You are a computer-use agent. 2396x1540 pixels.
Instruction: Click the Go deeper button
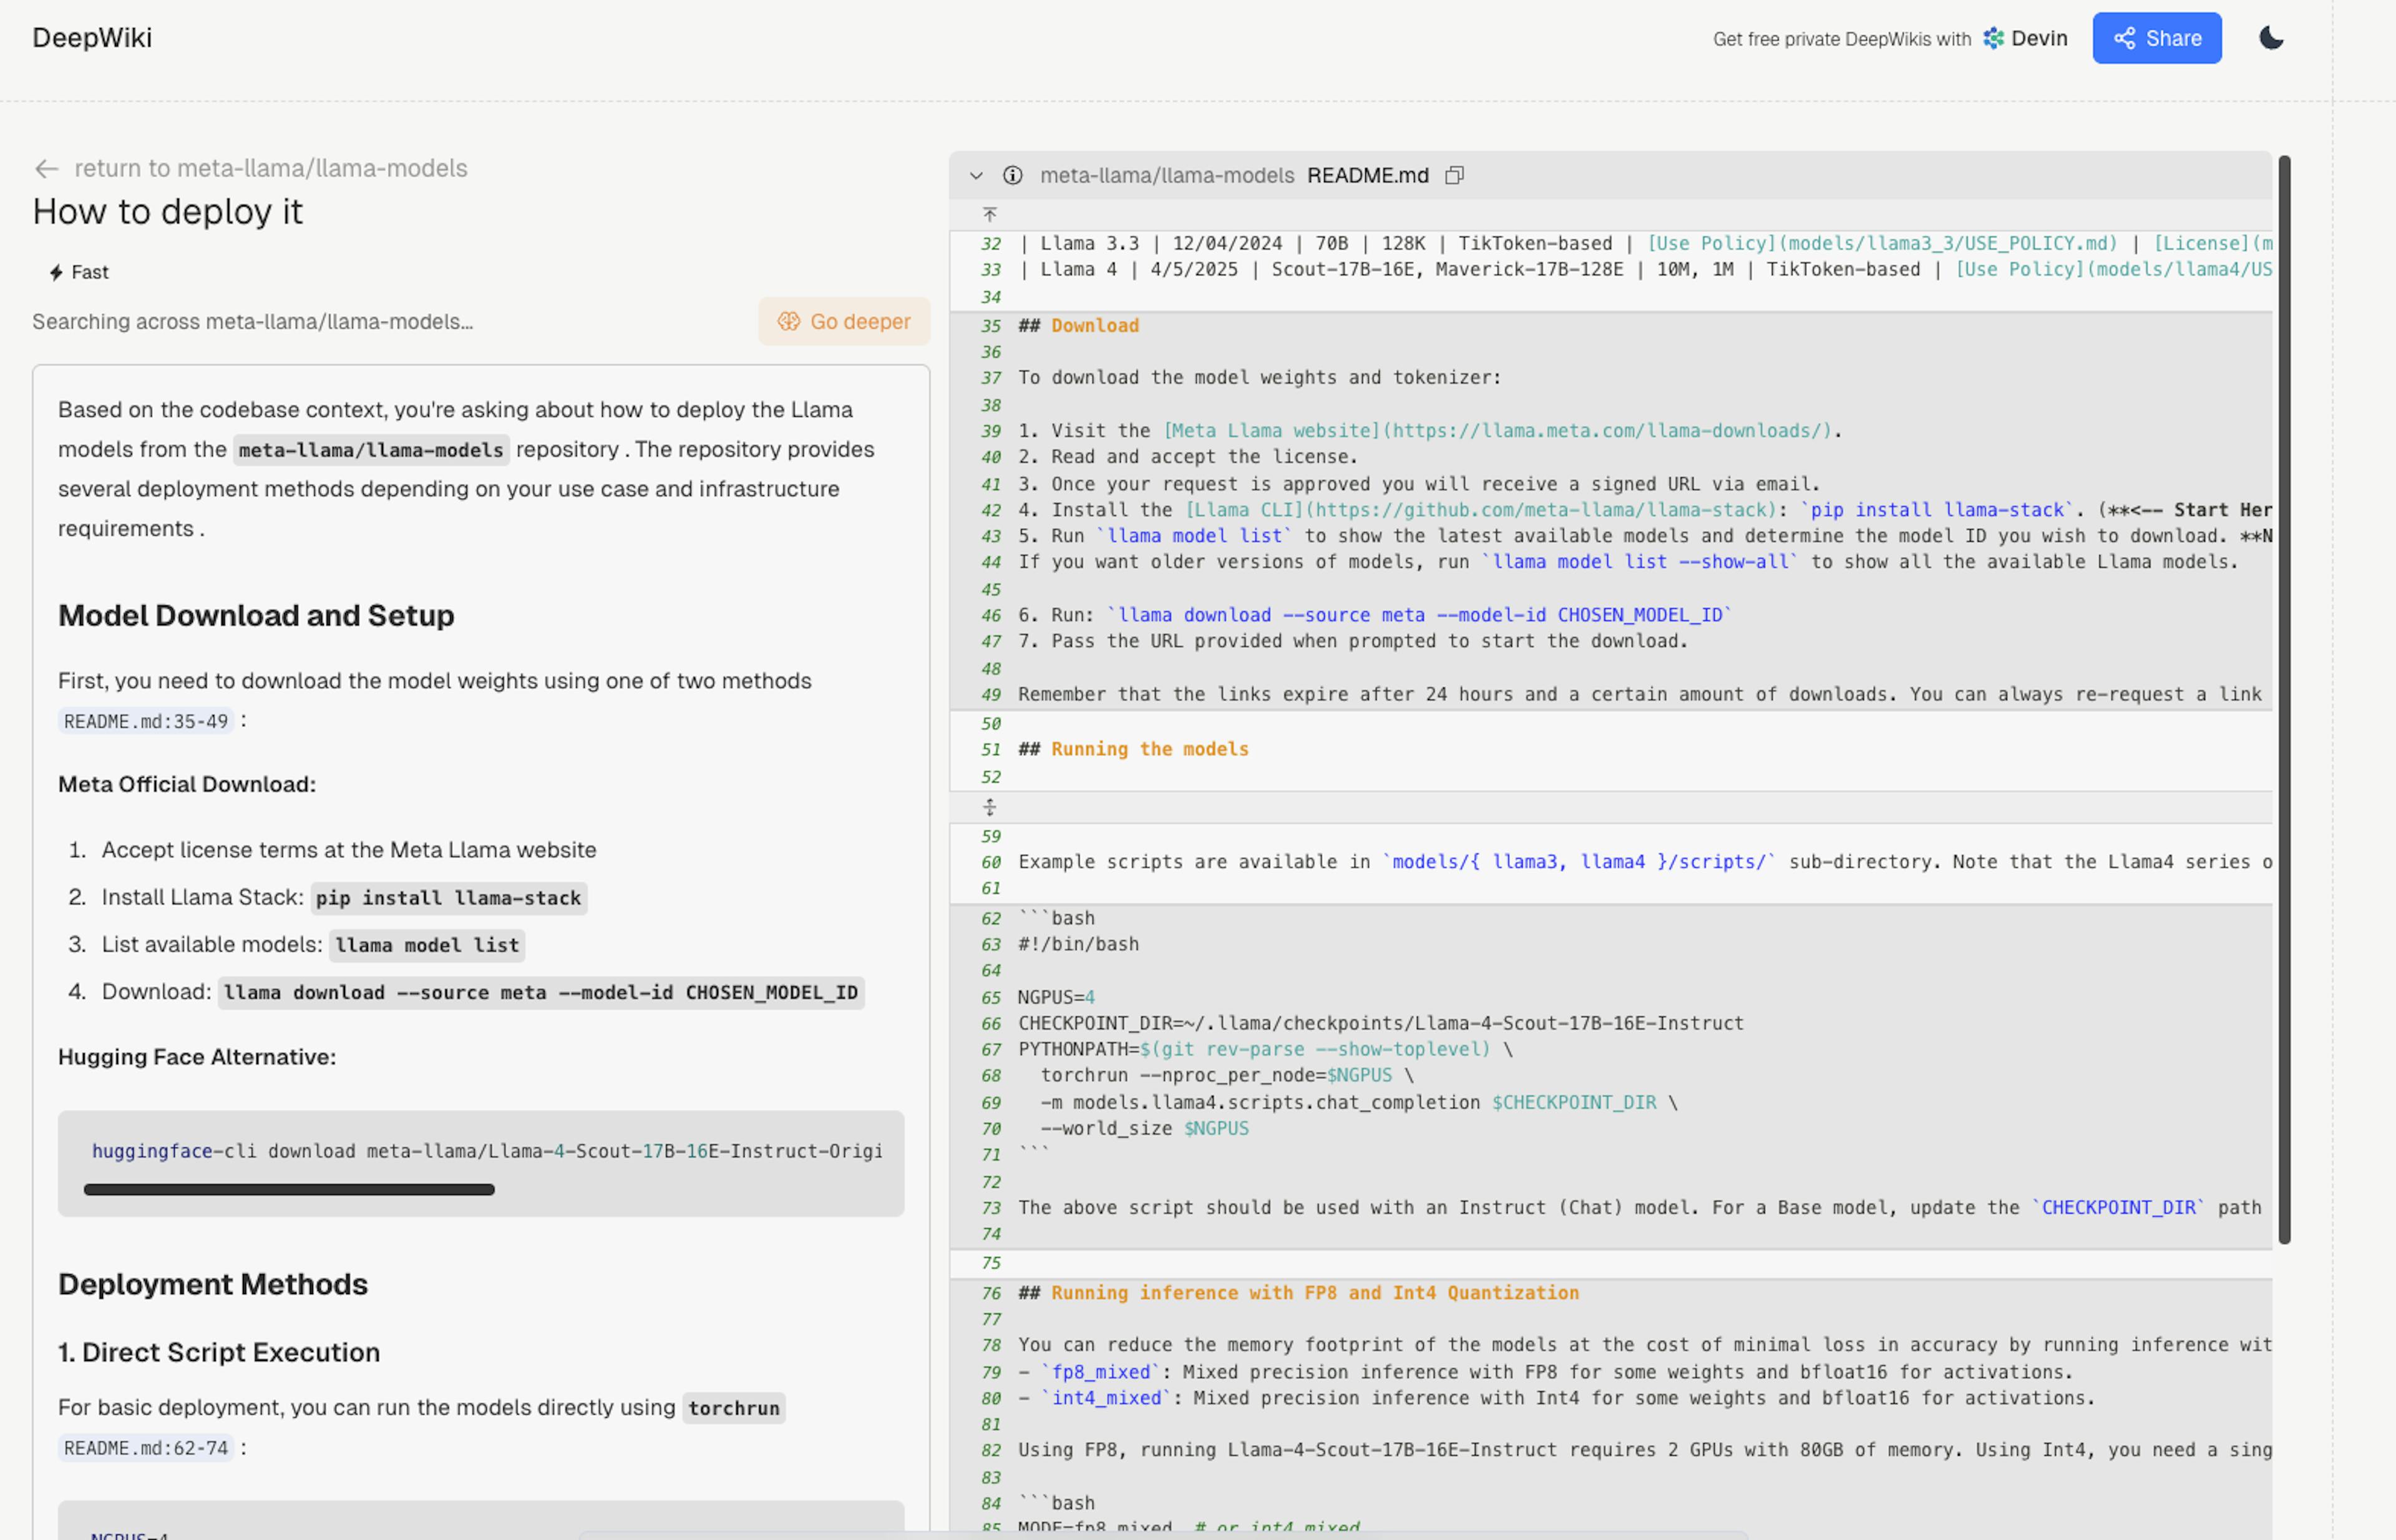pyautogui.click(x=843, y=321)
